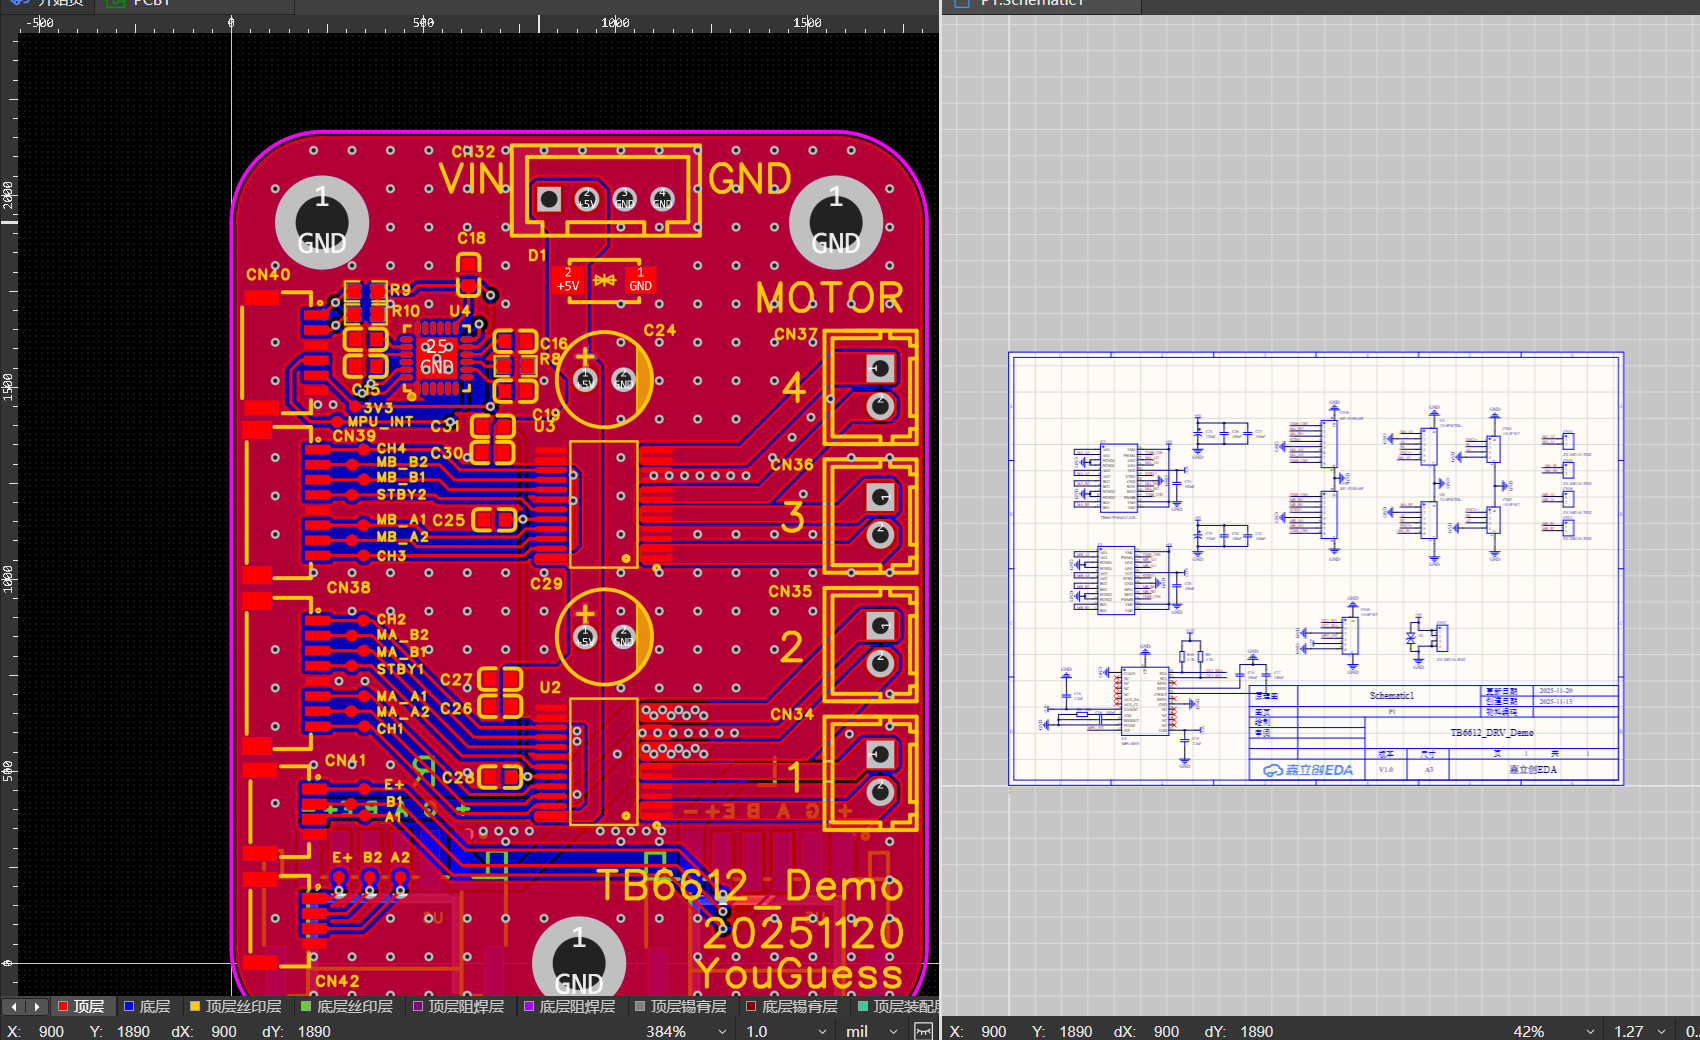
Task: Choose the 顶层锡膏层 layer tab
Action: point(681,1006)
